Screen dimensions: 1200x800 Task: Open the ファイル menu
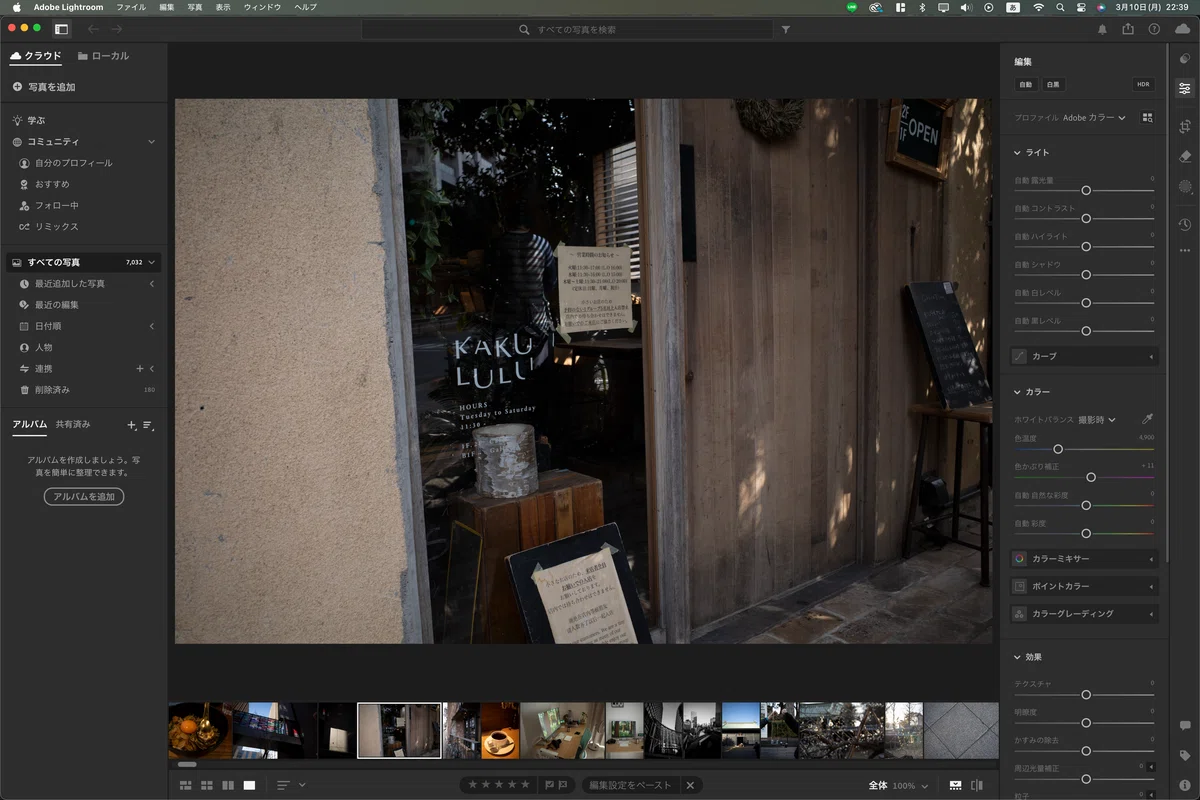131,7
